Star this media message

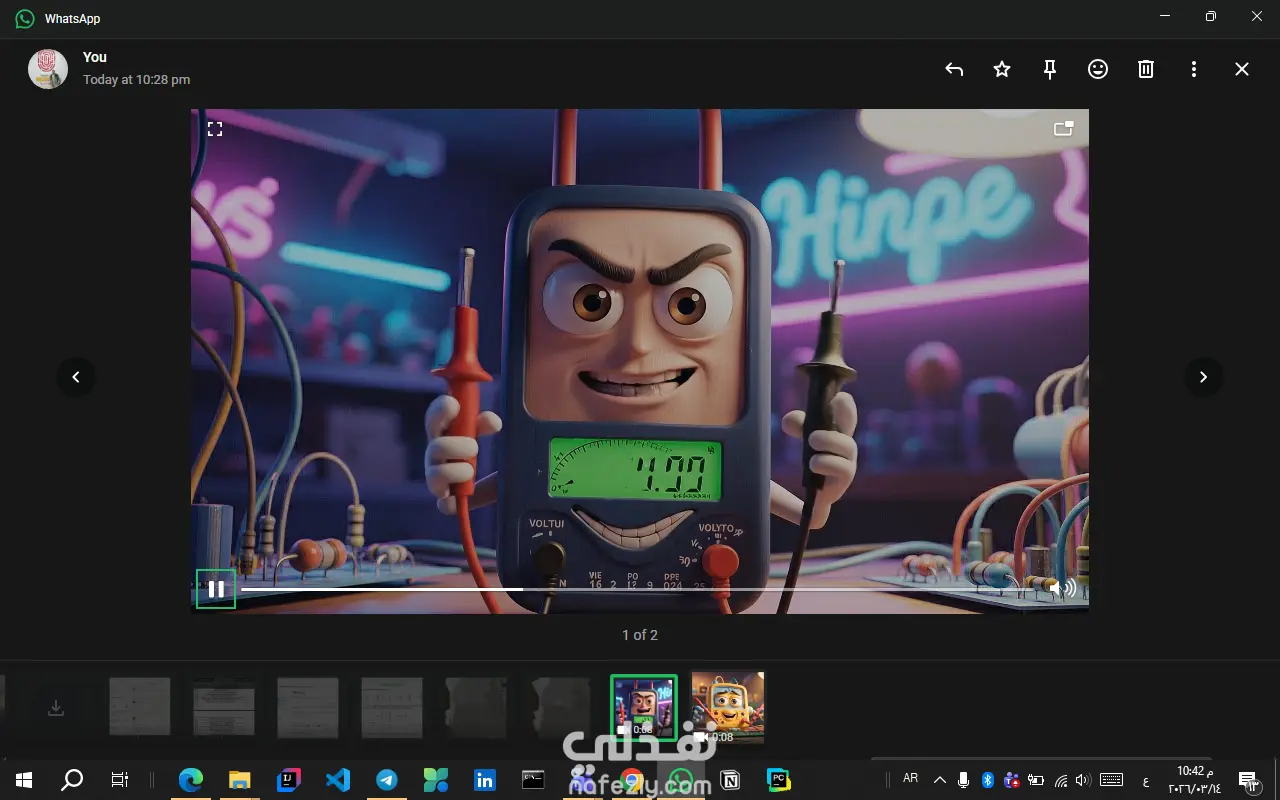1002,69
